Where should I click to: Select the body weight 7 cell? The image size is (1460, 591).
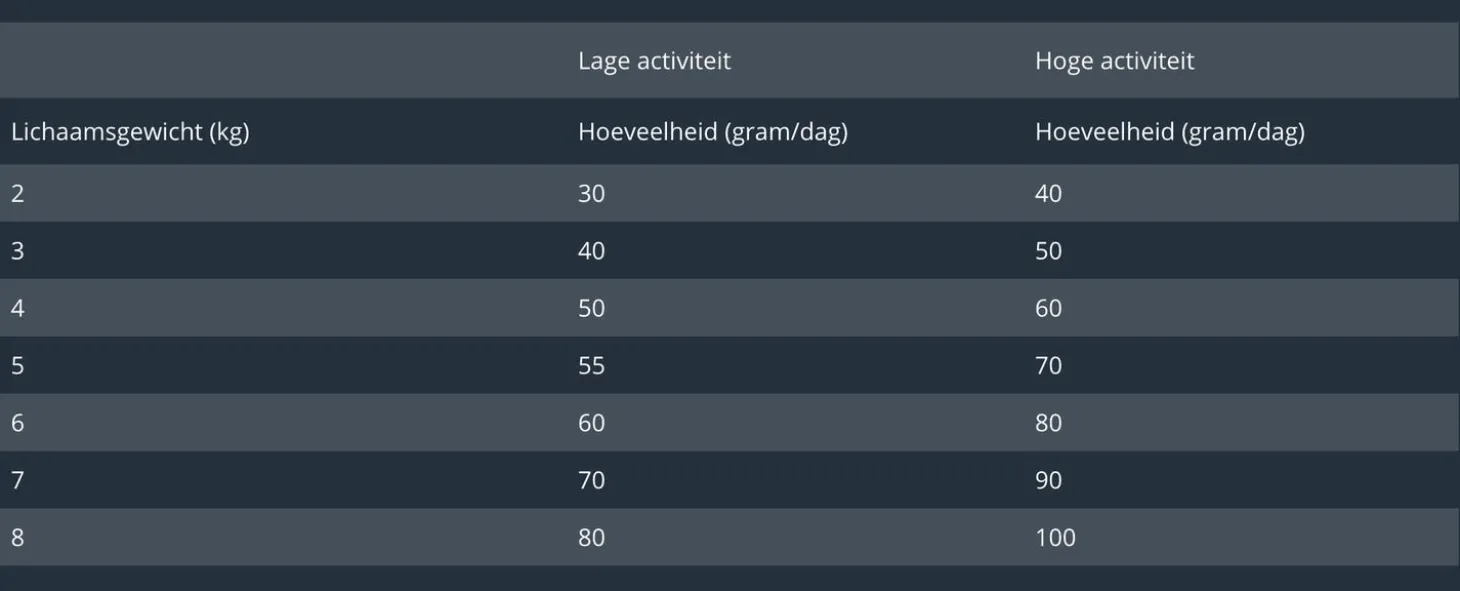18,480
